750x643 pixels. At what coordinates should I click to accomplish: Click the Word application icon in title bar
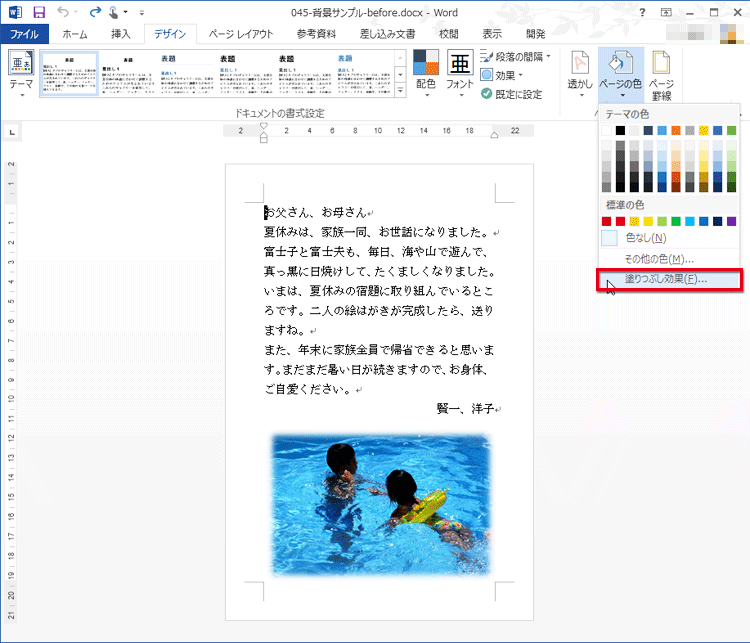click(x=15, y=12)
